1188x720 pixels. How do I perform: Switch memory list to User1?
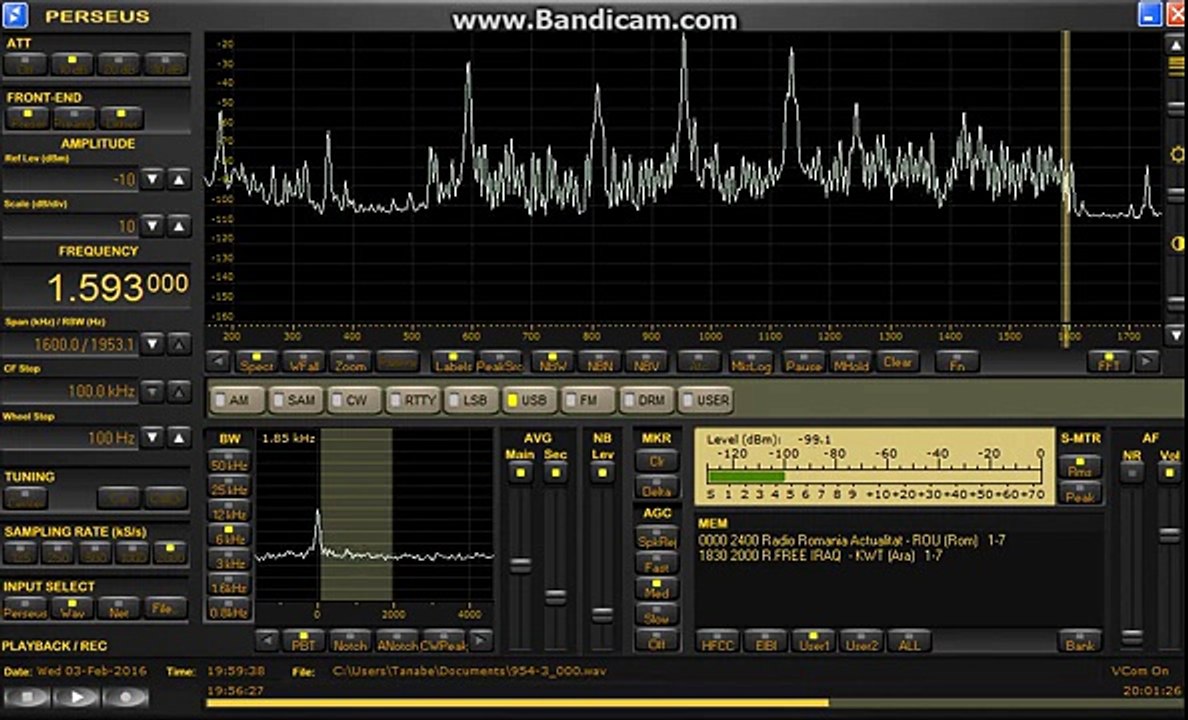pos(814,642)
